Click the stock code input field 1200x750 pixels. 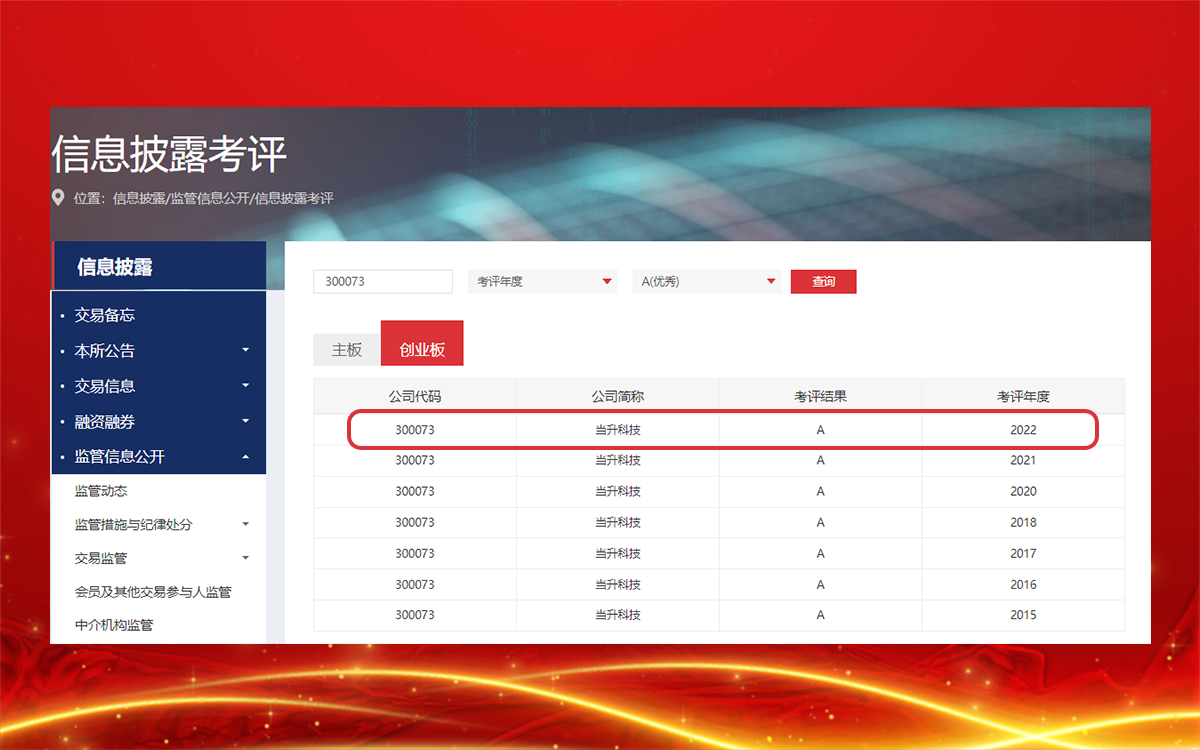(382, 281)
